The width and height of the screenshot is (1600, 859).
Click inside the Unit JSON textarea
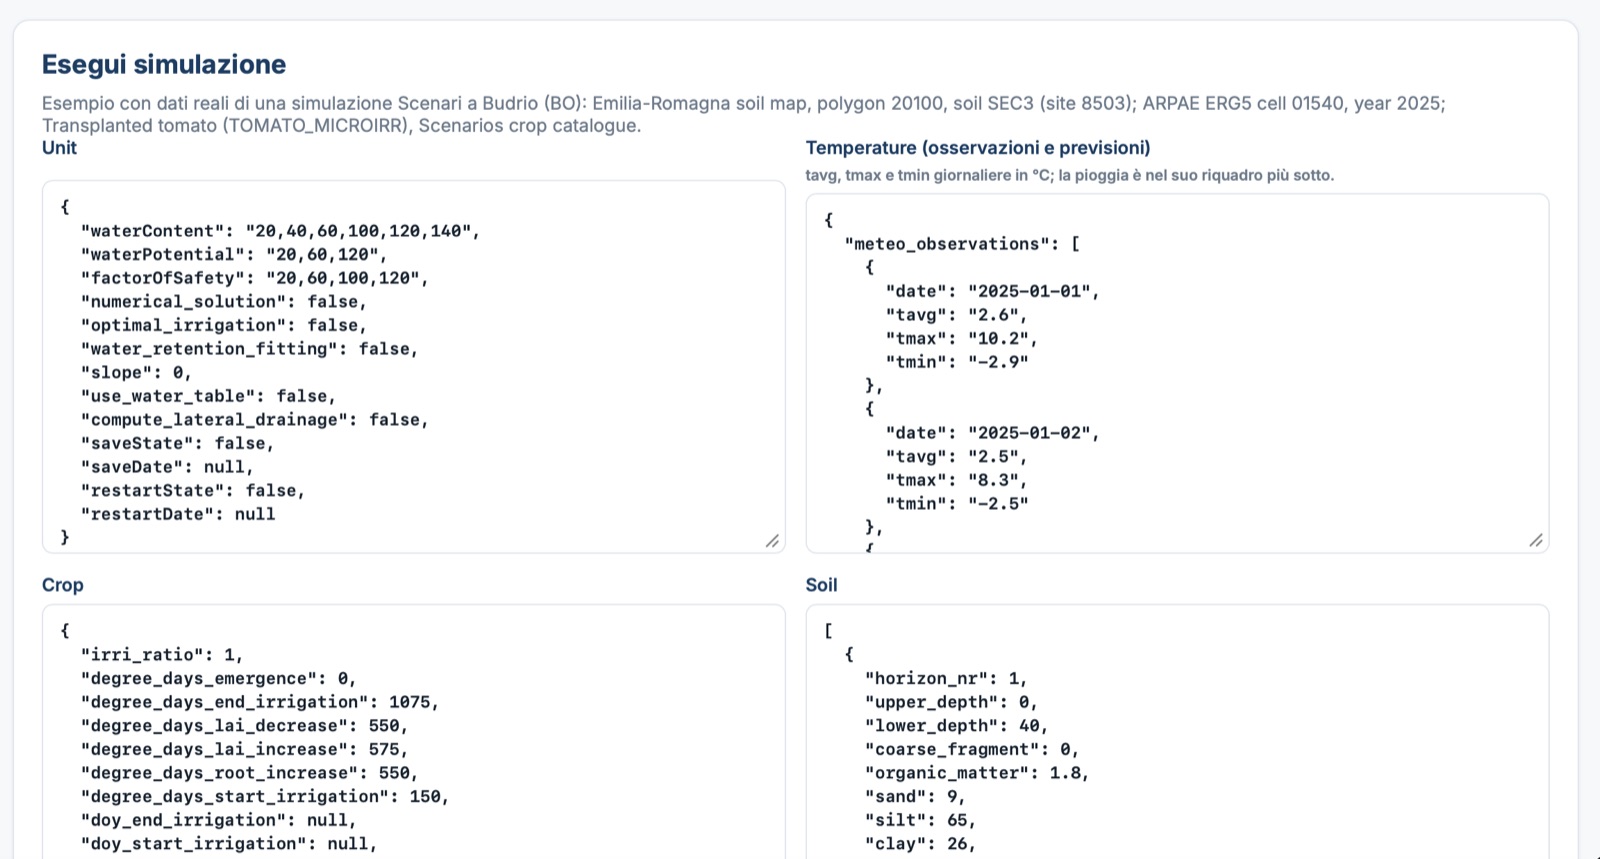pyautogui.click(x=413, y=367)
